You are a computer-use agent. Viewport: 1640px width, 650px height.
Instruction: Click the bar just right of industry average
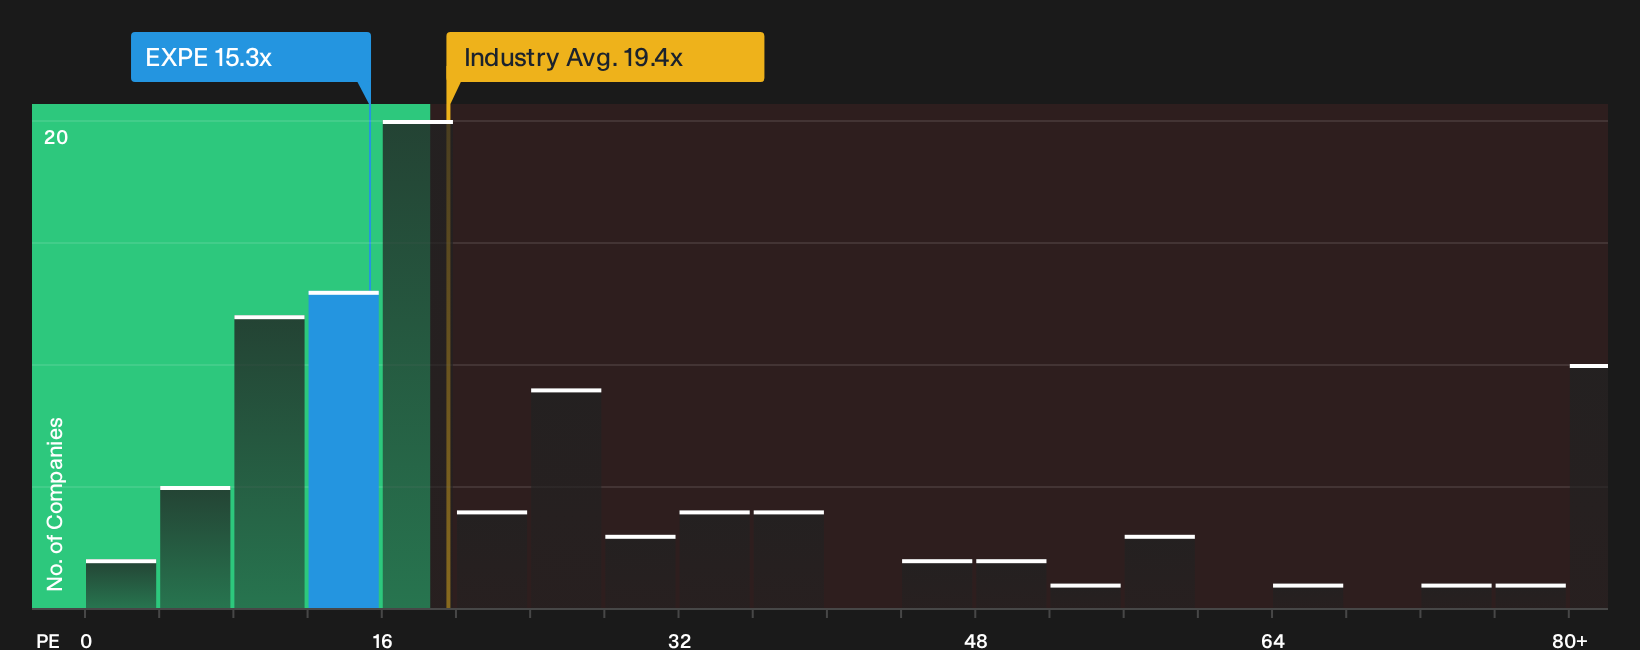coord(492,559)
